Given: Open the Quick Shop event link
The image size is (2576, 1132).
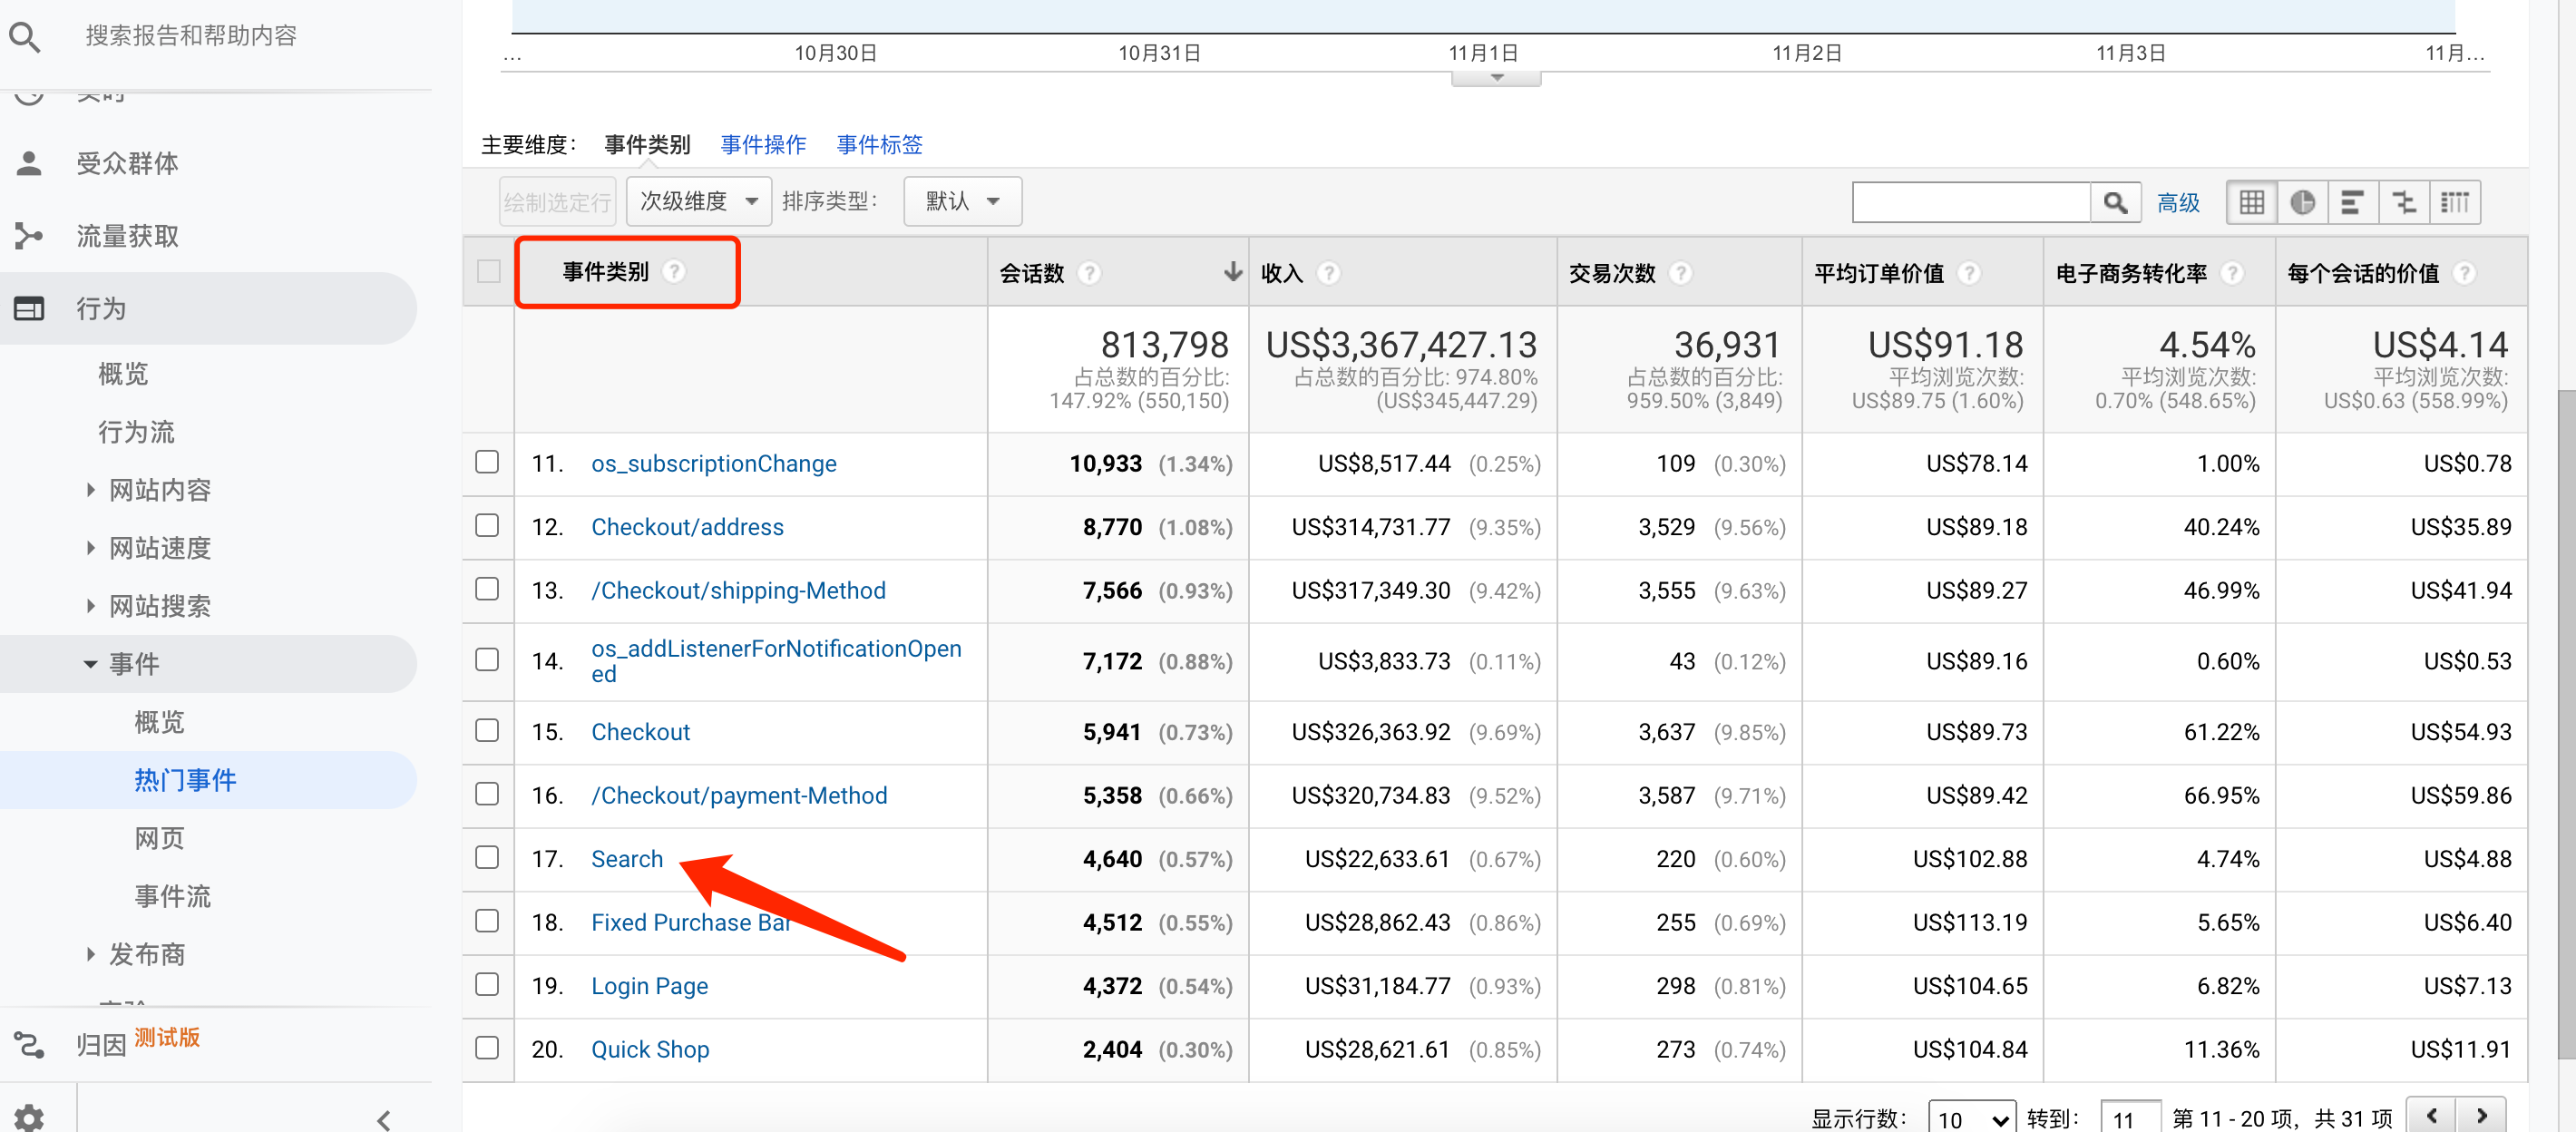Looking at the screenshot, I should click(650, 1049).
